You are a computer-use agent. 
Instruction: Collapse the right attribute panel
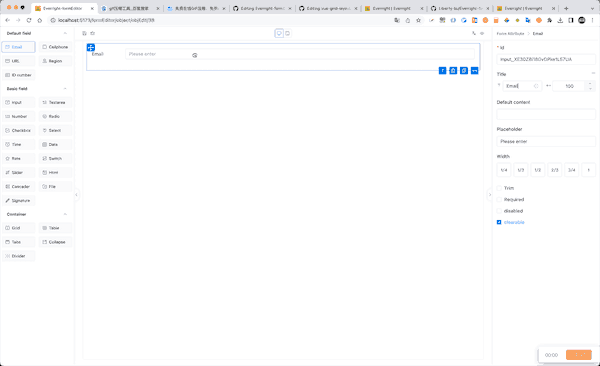tap(490, 195)
